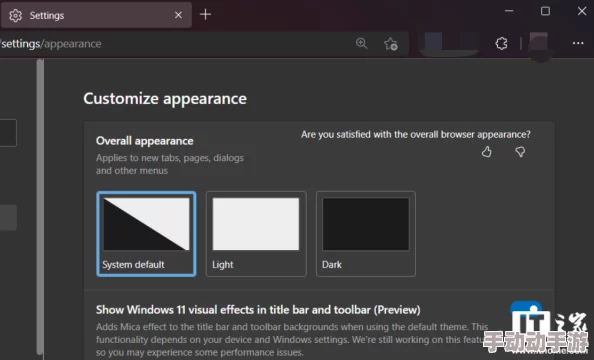
Task: Select the Settings tab
Action: (96, 15)
